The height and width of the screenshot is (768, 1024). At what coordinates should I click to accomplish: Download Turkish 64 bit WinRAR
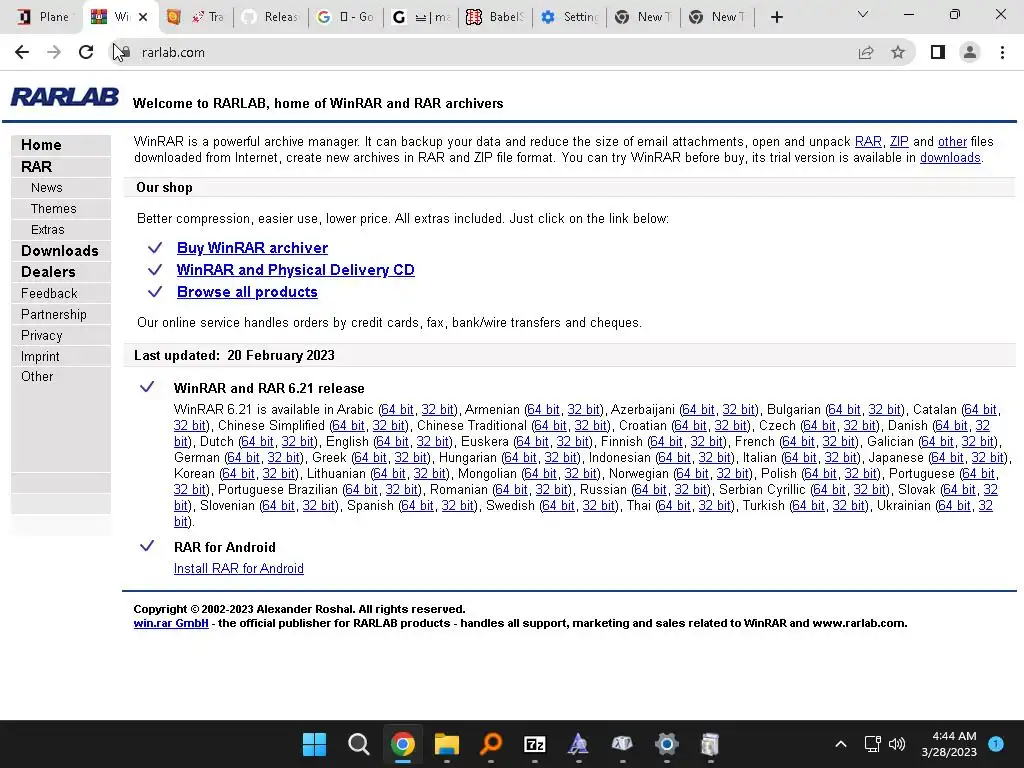[x=808, y=505]
